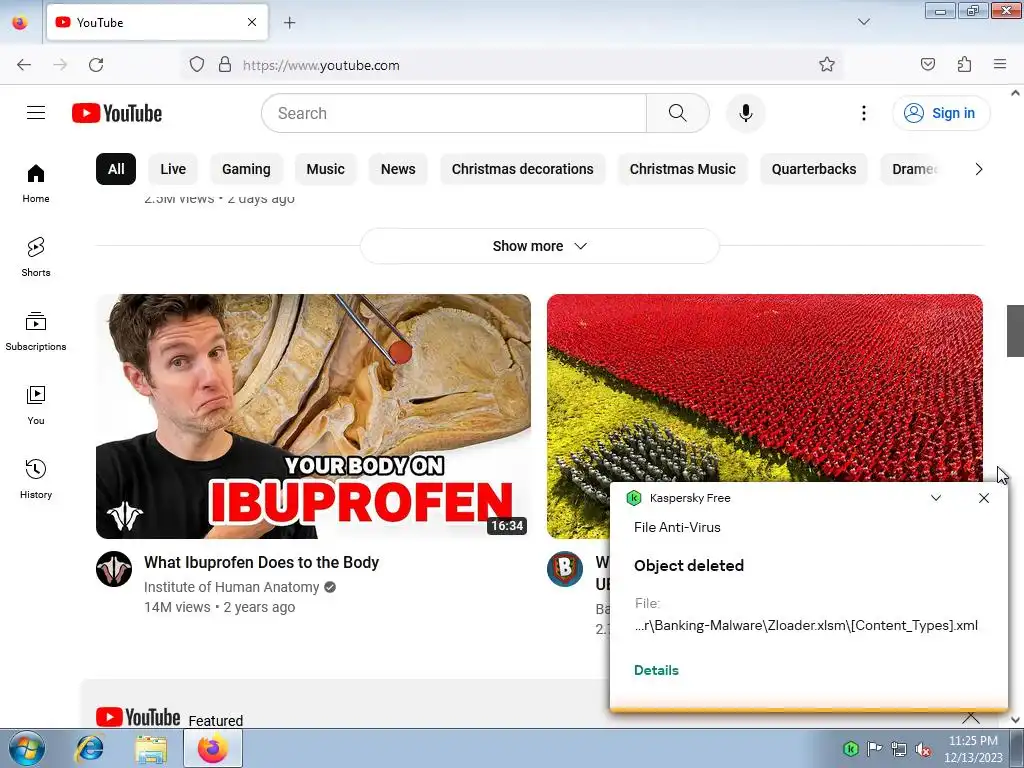The image size is (1024, 768).
Task: Open YouTube settings three-dot menu
Action: [x=863, y=113]
